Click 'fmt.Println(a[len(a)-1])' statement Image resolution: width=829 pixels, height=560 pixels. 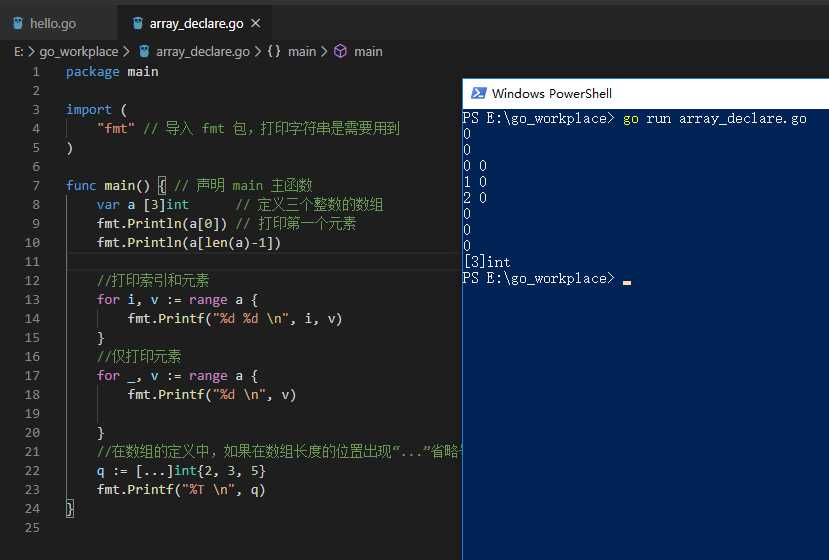(x=189, y=243)
